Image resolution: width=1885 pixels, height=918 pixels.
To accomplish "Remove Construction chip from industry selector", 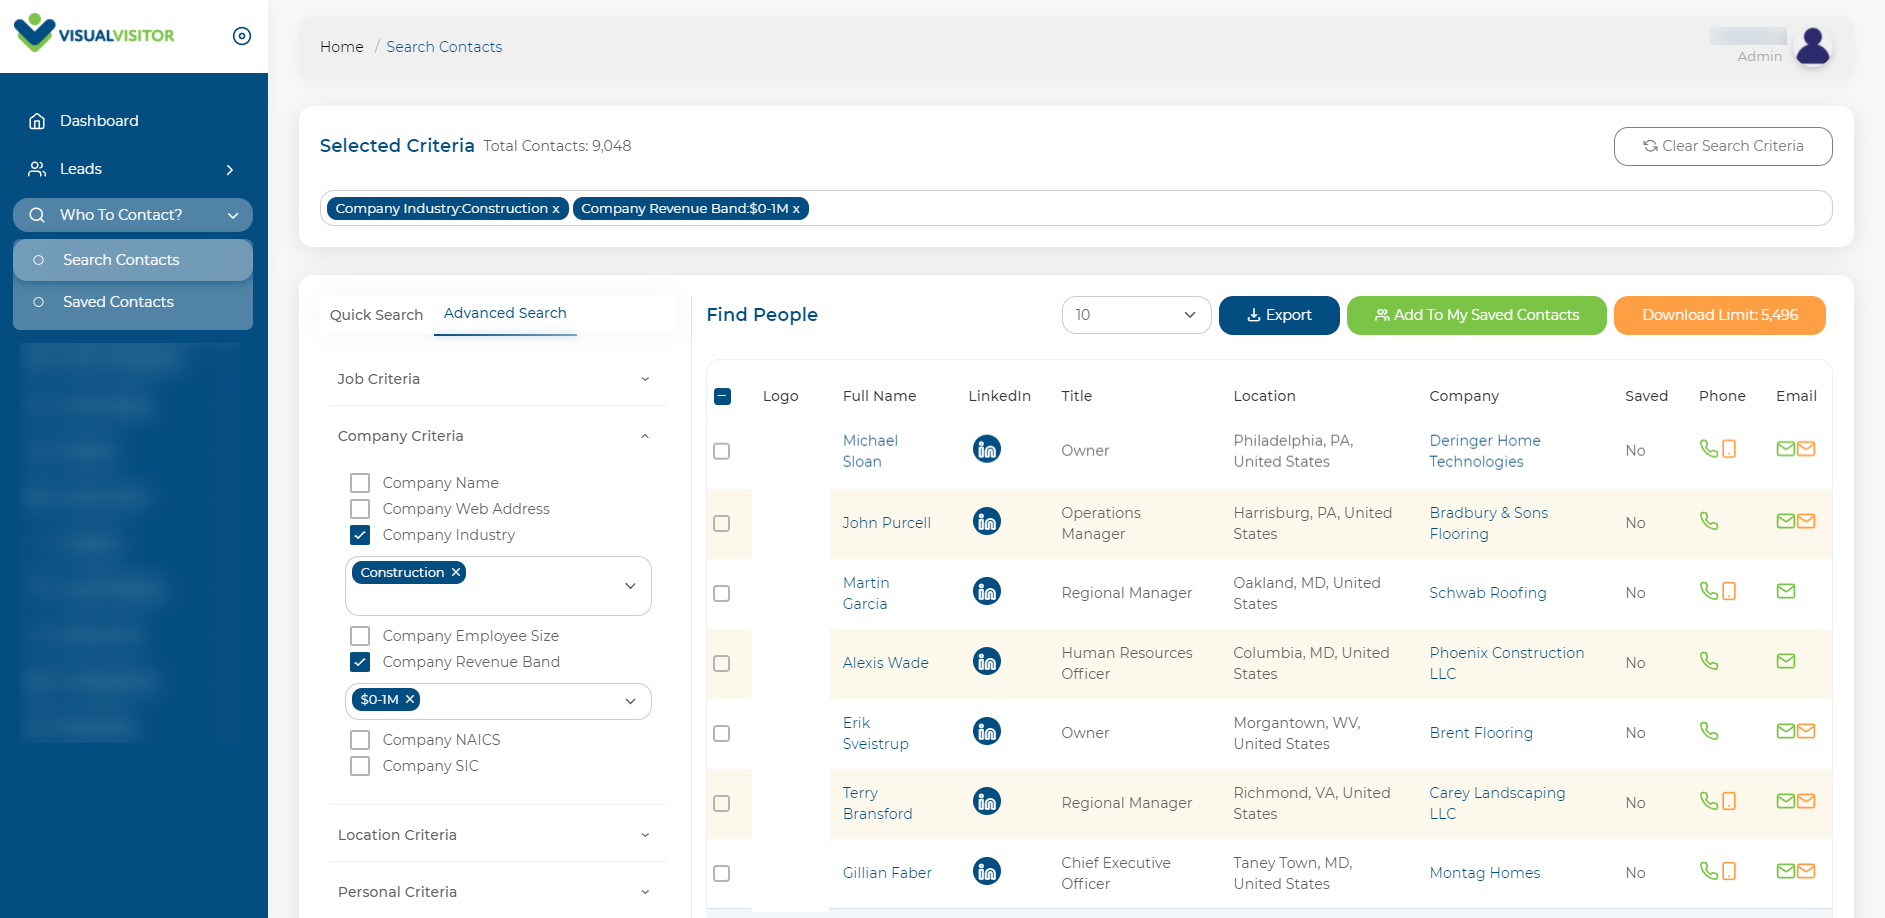I will (456, 572).
